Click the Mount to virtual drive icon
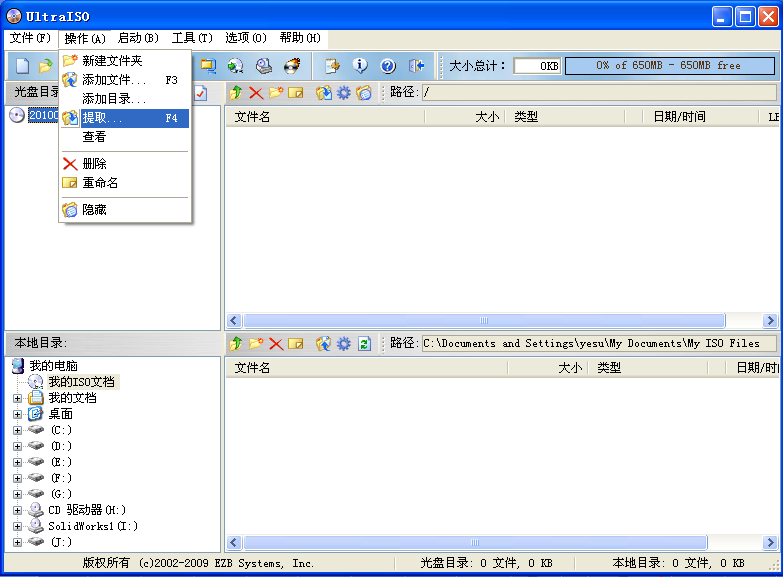Image resolution: width=783 pixels, height=577 pixels. pyautogui.click(x=264, y=65)
